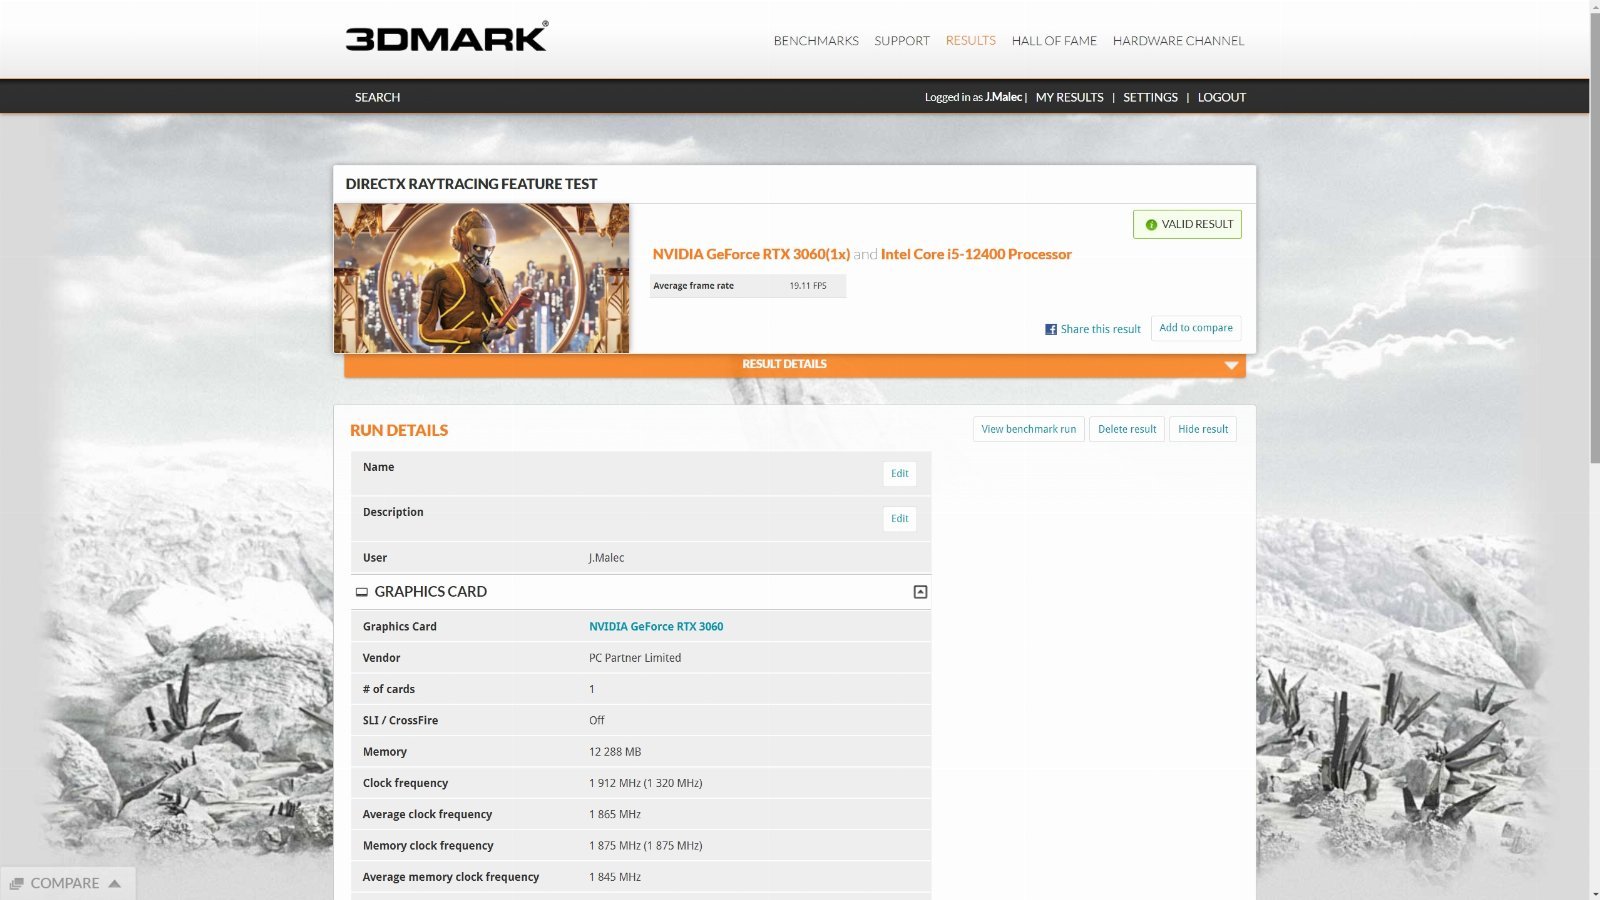1600x900 pixels.
Task: Open the Benchmarks menu
Action: [816, 41]
